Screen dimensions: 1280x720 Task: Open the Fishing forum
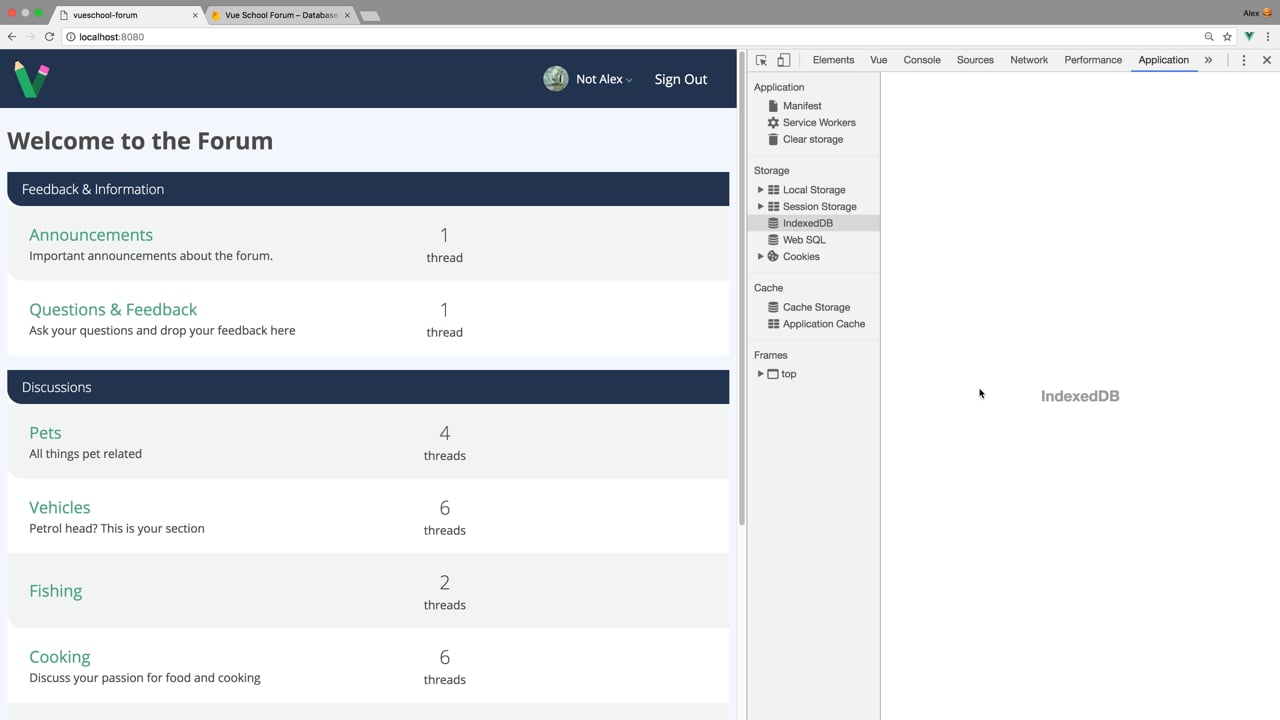click(x=56, y=591)
